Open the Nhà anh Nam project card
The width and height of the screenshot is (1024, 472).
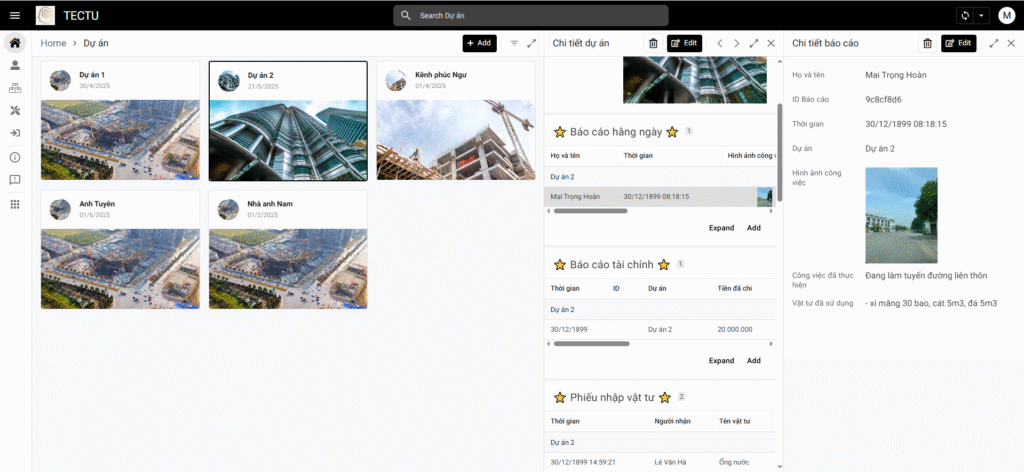[288, 249]
